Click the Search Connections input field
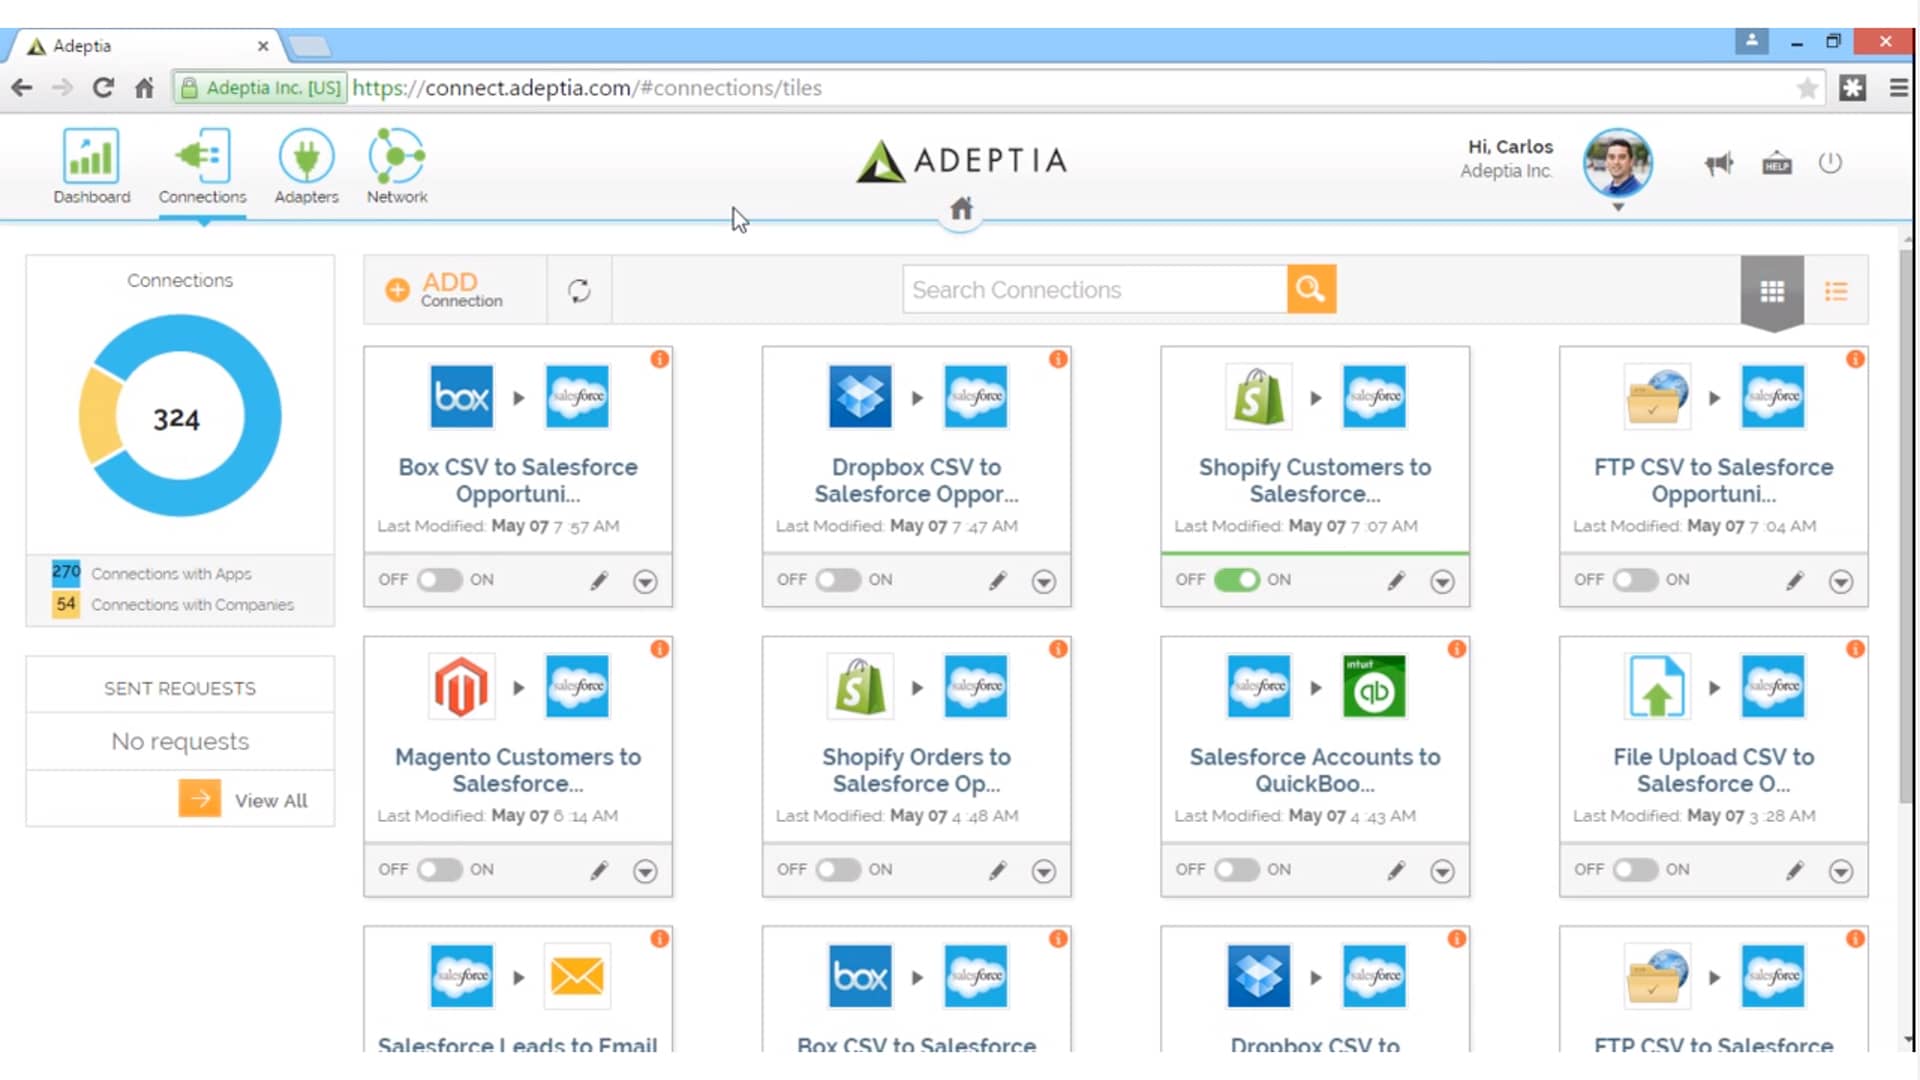 (x=1094, y=290)
